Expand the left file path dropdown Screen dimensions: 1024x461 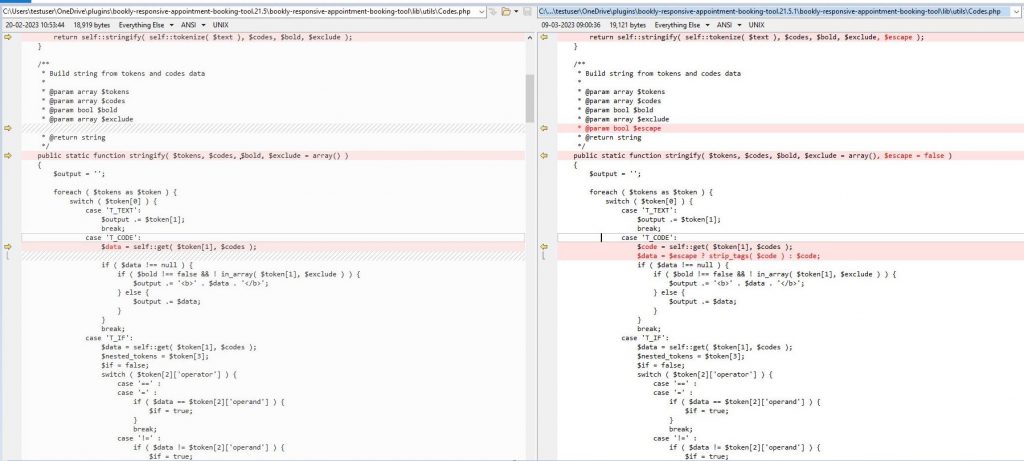coord(481,10)
